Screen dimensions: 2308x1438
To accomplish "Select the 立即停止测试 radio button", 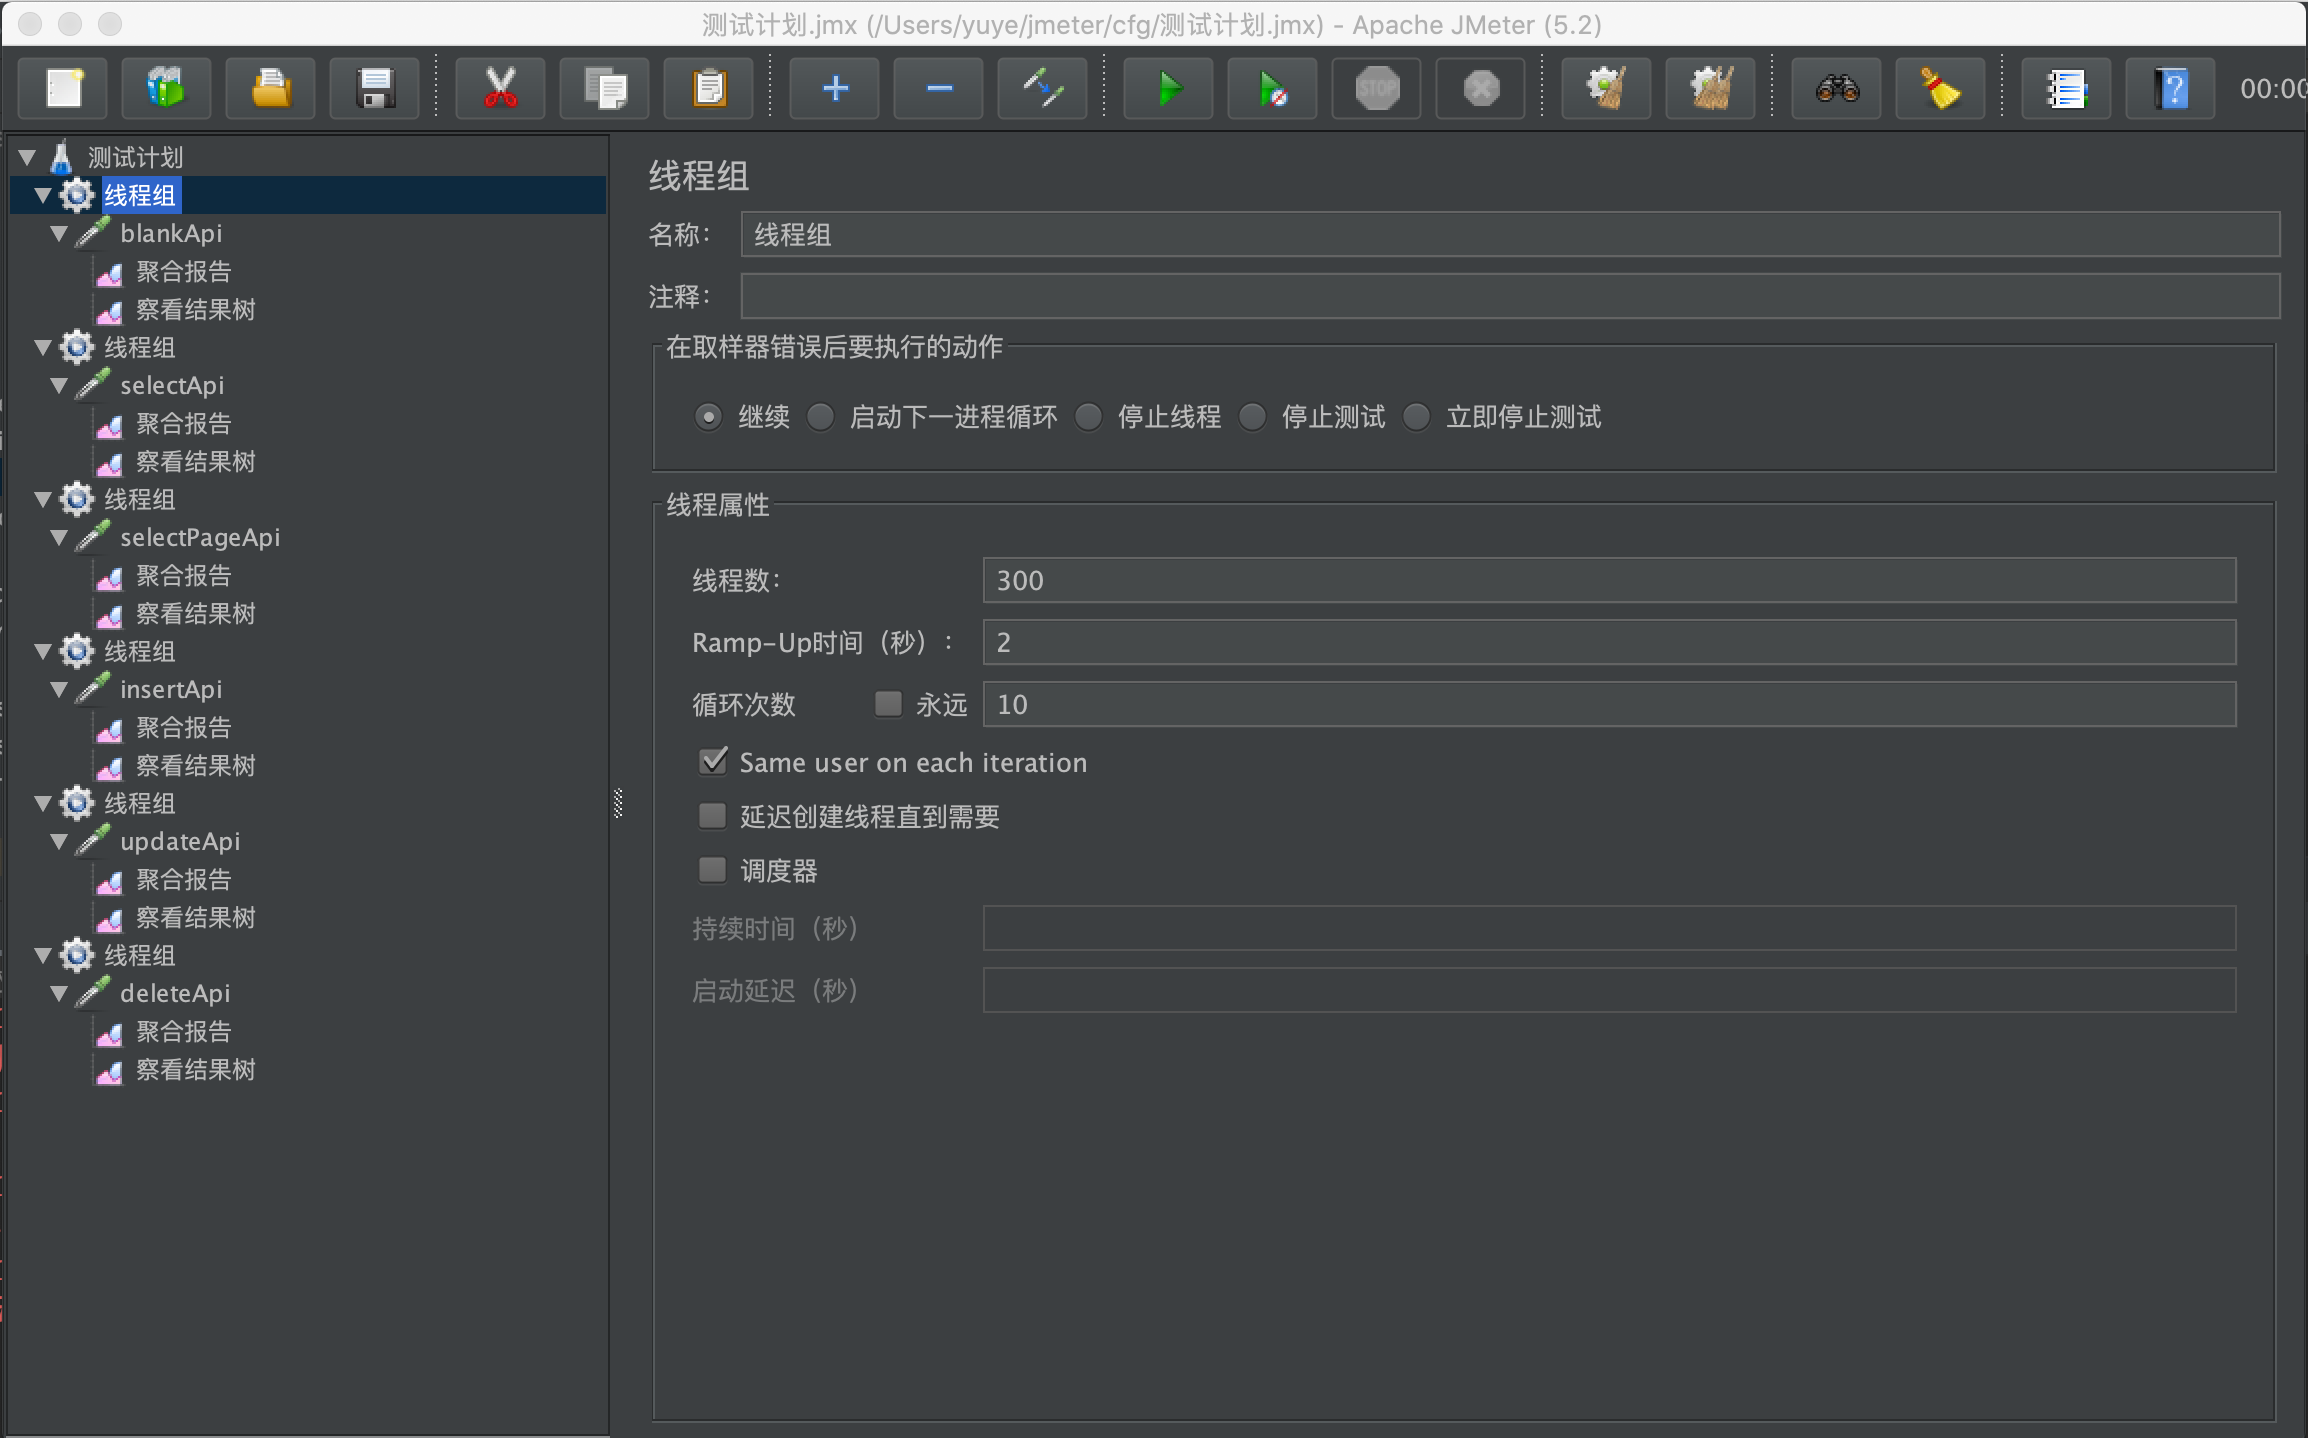I will pos(1416,417).
